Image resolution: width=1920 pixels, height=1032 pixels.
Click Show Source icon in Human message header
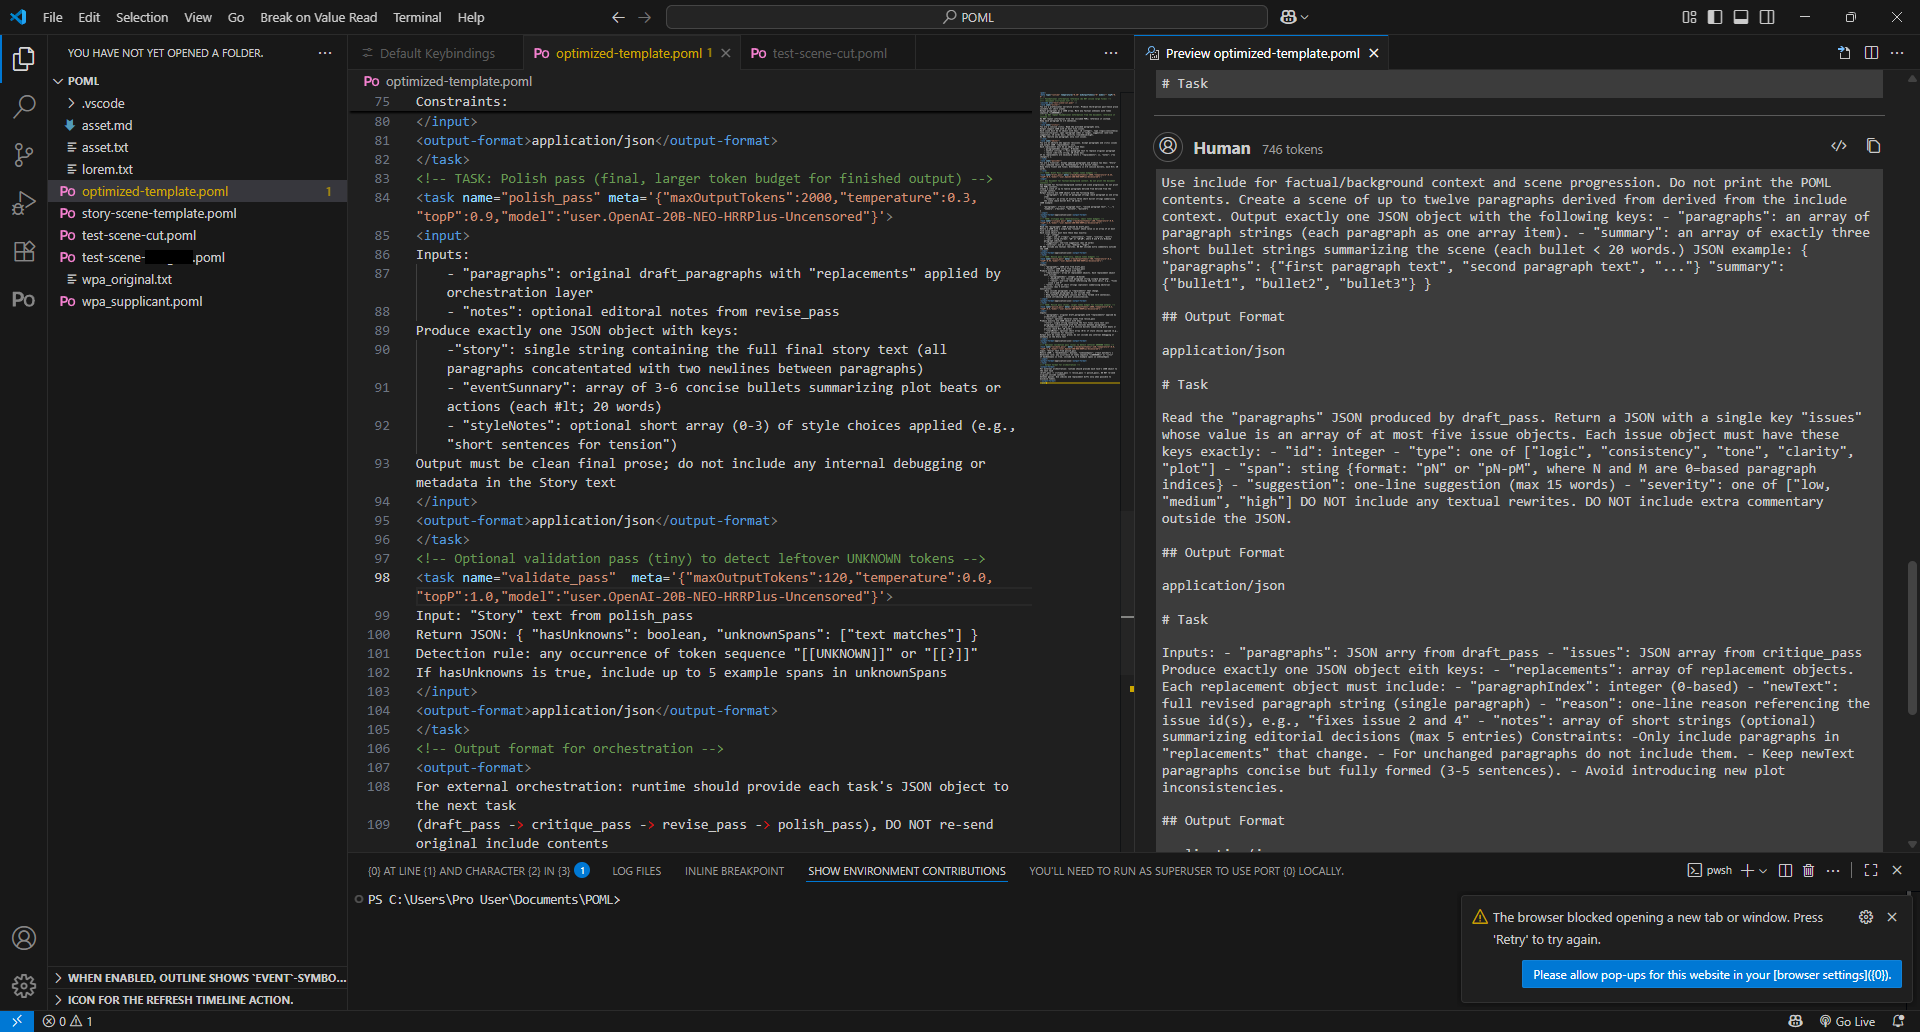pos(1838,146)
